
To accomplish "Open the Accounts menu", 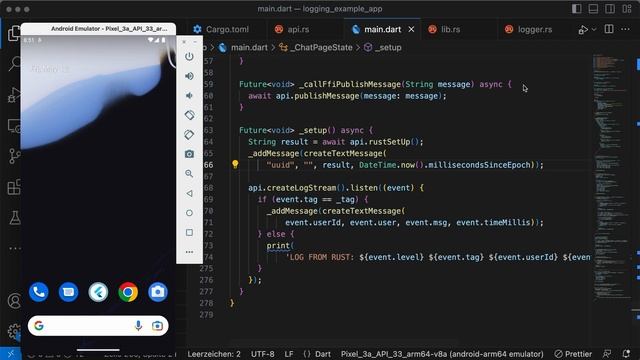I will click(14, 301).
